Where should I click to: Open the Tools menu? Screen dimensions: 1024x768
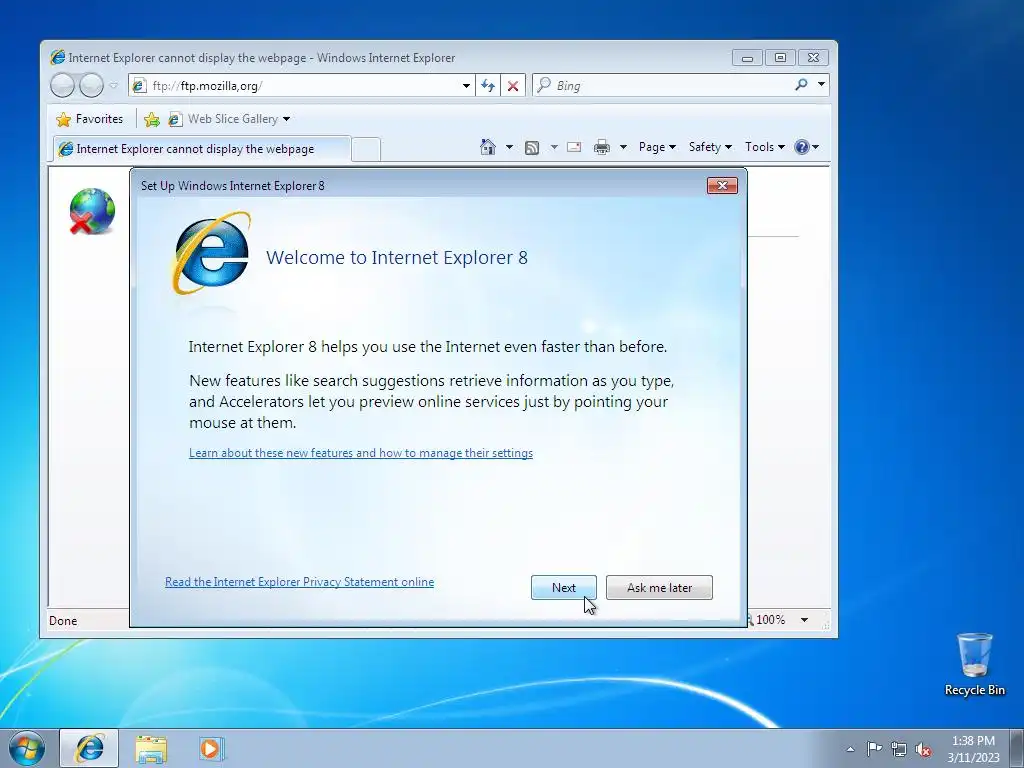tap(765, 147)
